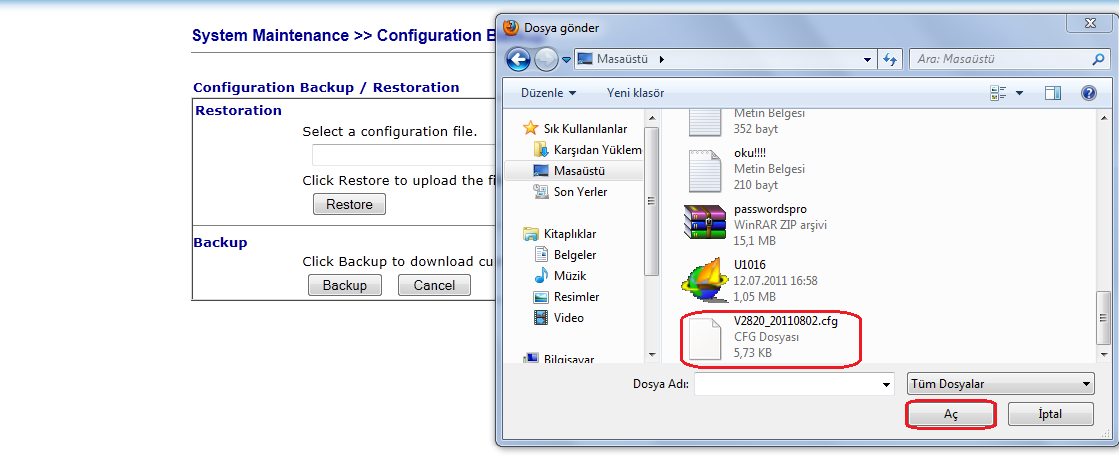Click the refresh icon beside address bar
Screen dimensions: 1119x458
point(891,60)
